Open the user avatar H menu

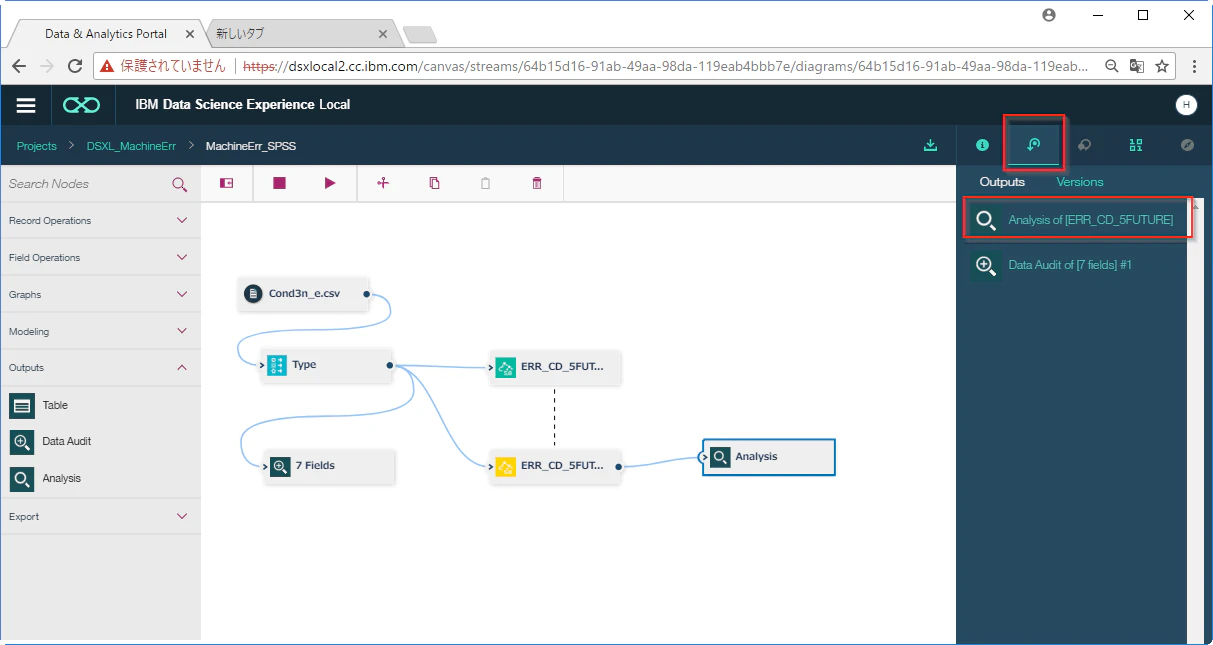[1186, 105]
